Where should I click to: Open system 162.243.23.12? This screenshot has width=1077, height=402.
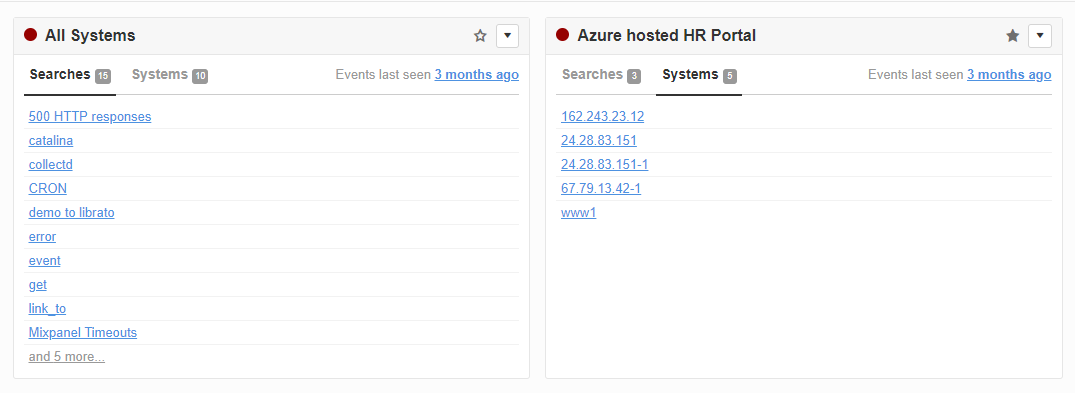pos(602,117)
